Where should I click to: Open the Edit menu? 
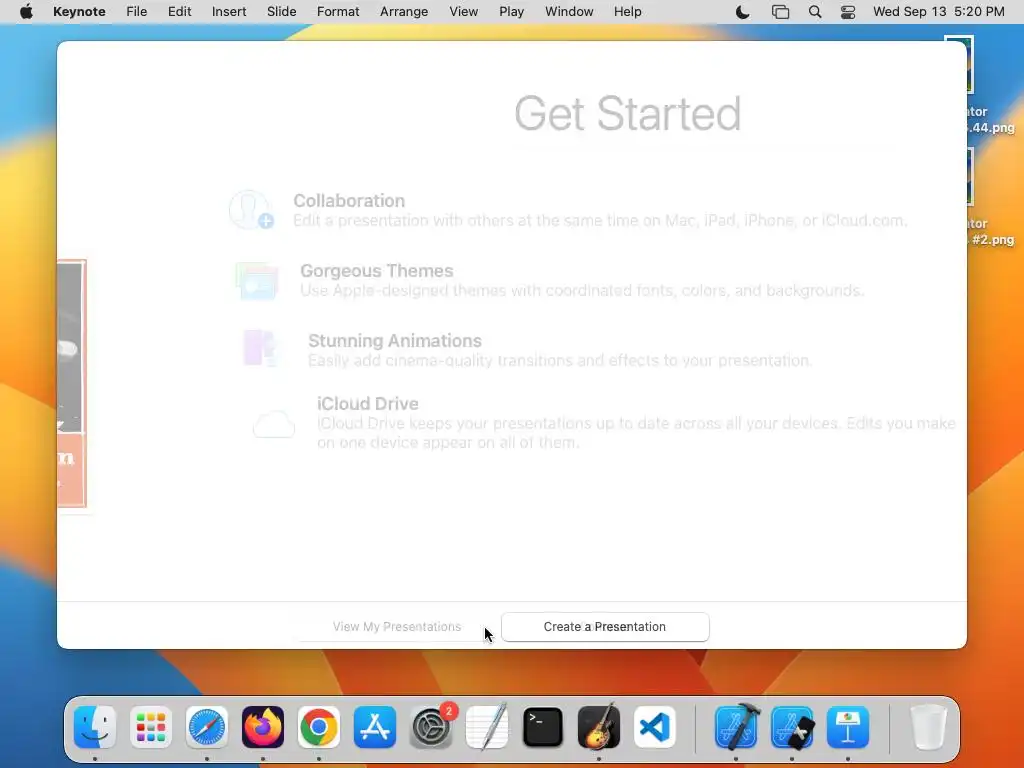point(180,12)
